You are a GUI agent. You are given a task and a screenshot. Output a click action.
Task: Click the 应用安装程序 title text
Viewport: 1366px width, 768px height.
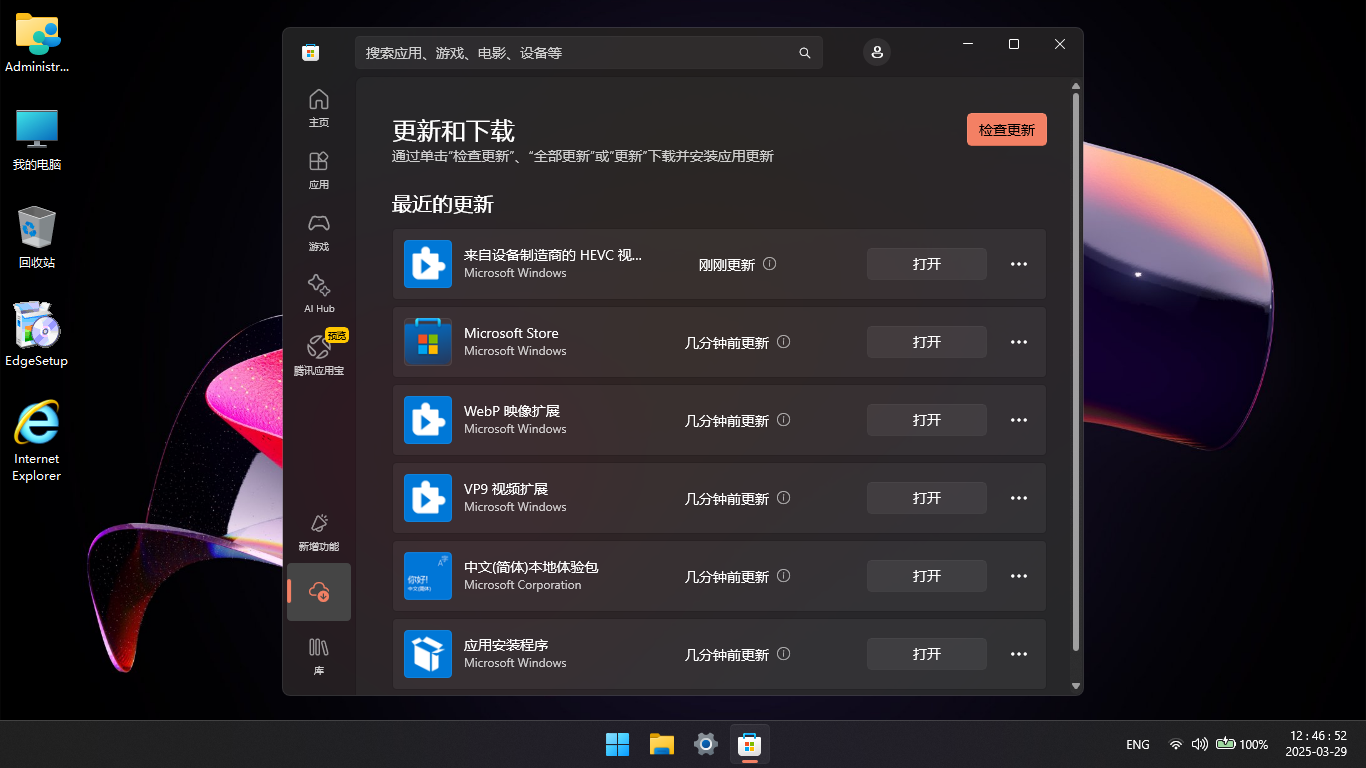[x=506, y=645]
